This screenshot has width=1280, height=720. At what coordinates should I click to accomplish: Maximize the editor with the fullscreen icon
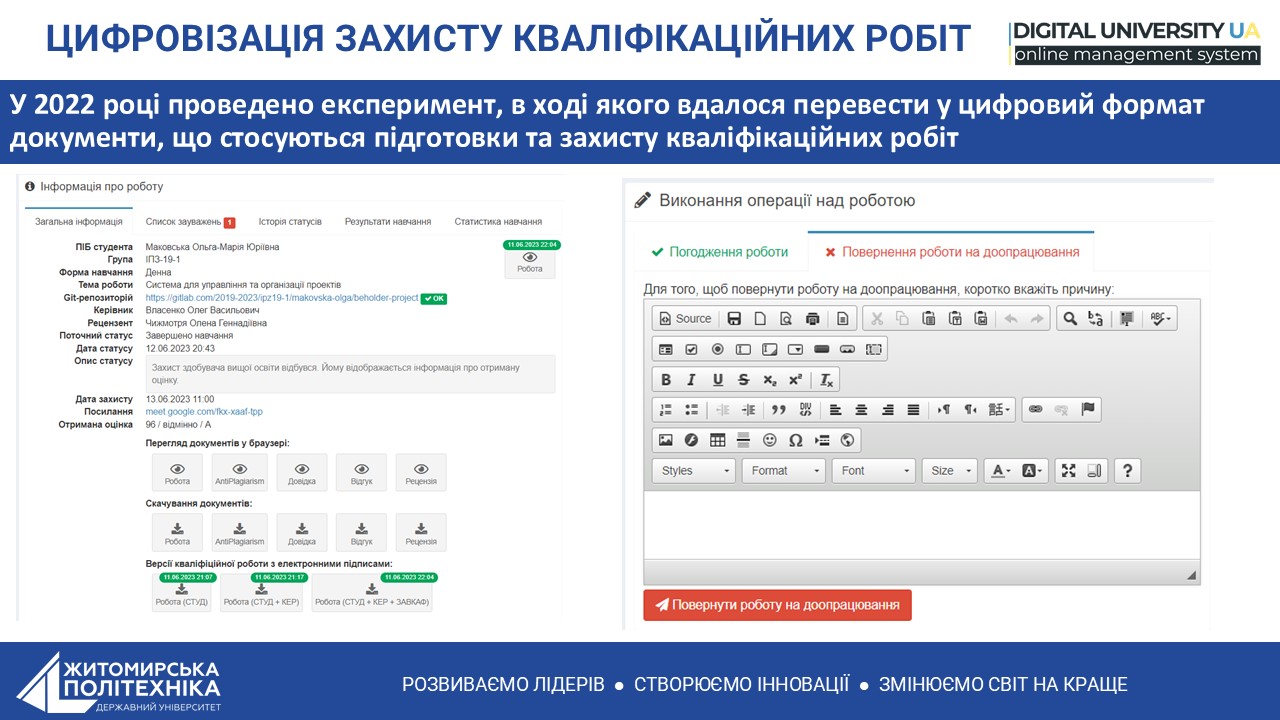pyautogui.click(x=1068, y=471)
